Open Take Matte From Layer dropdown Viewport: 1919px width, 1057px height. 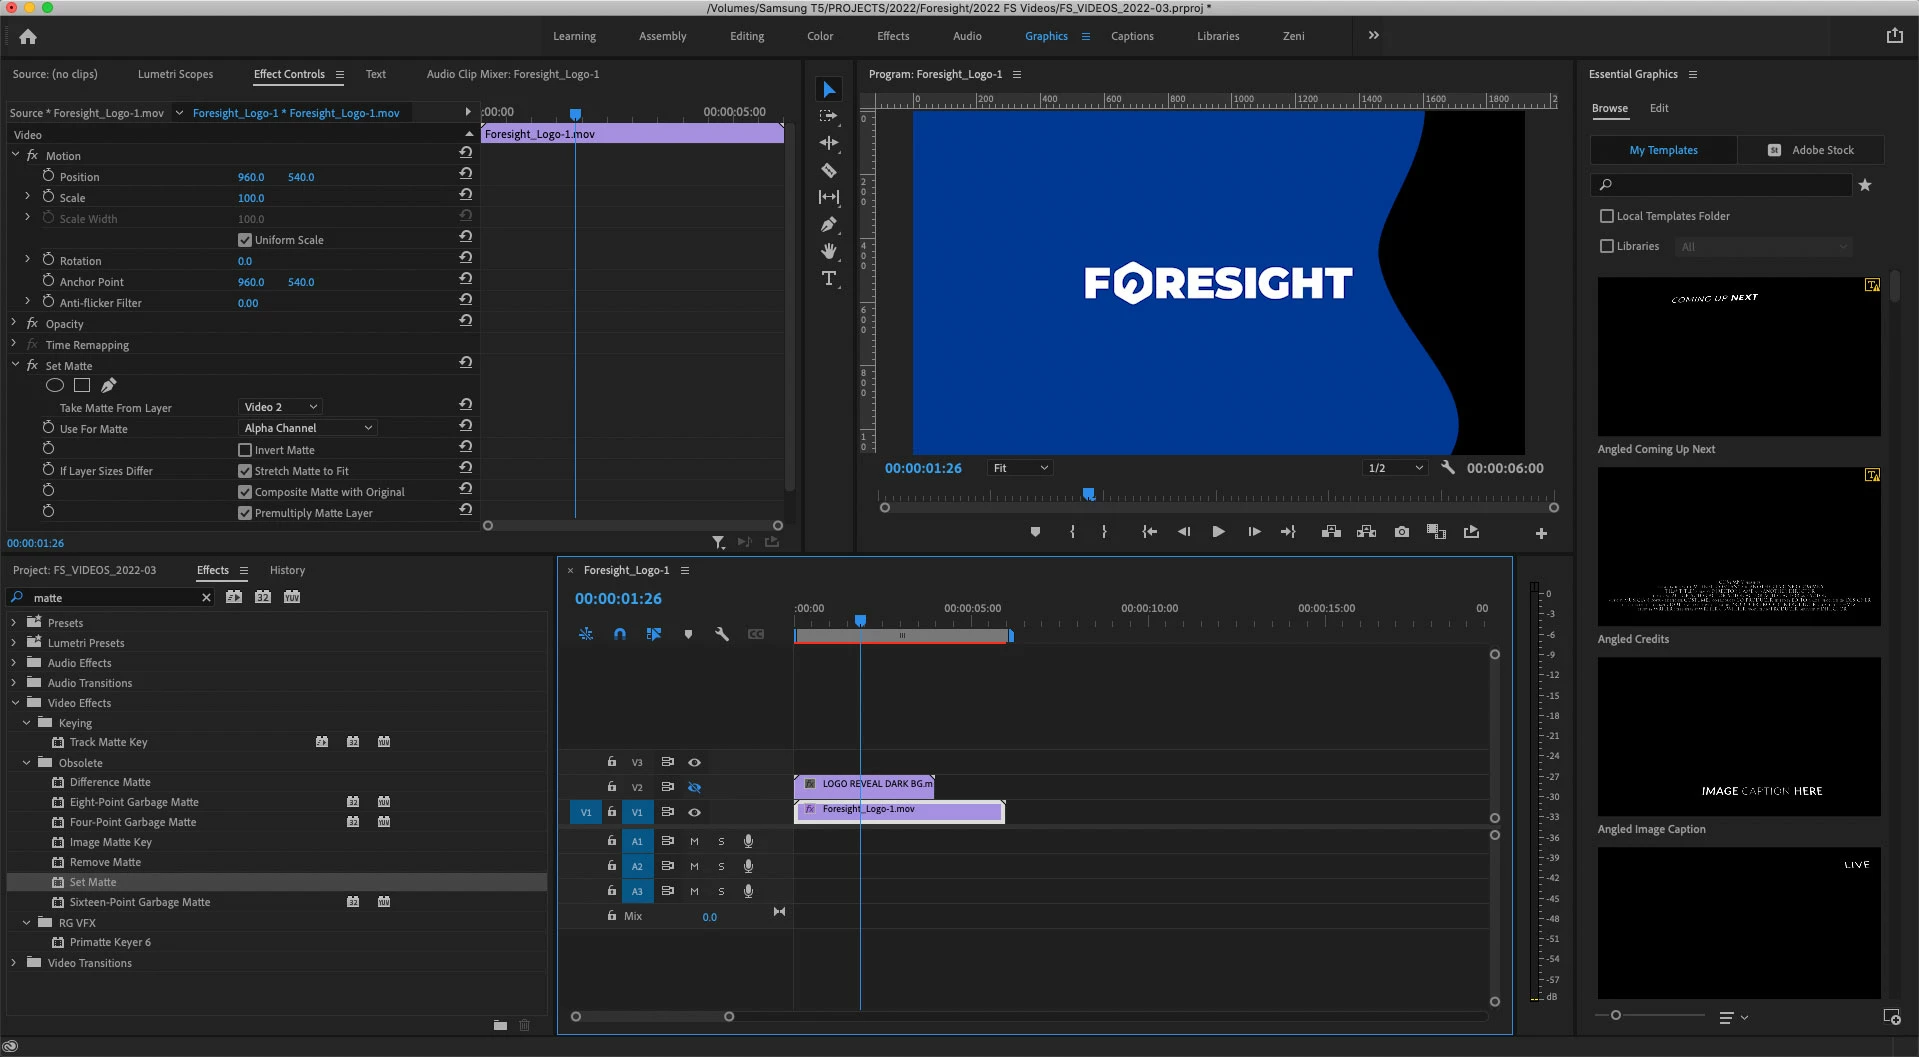280,407
